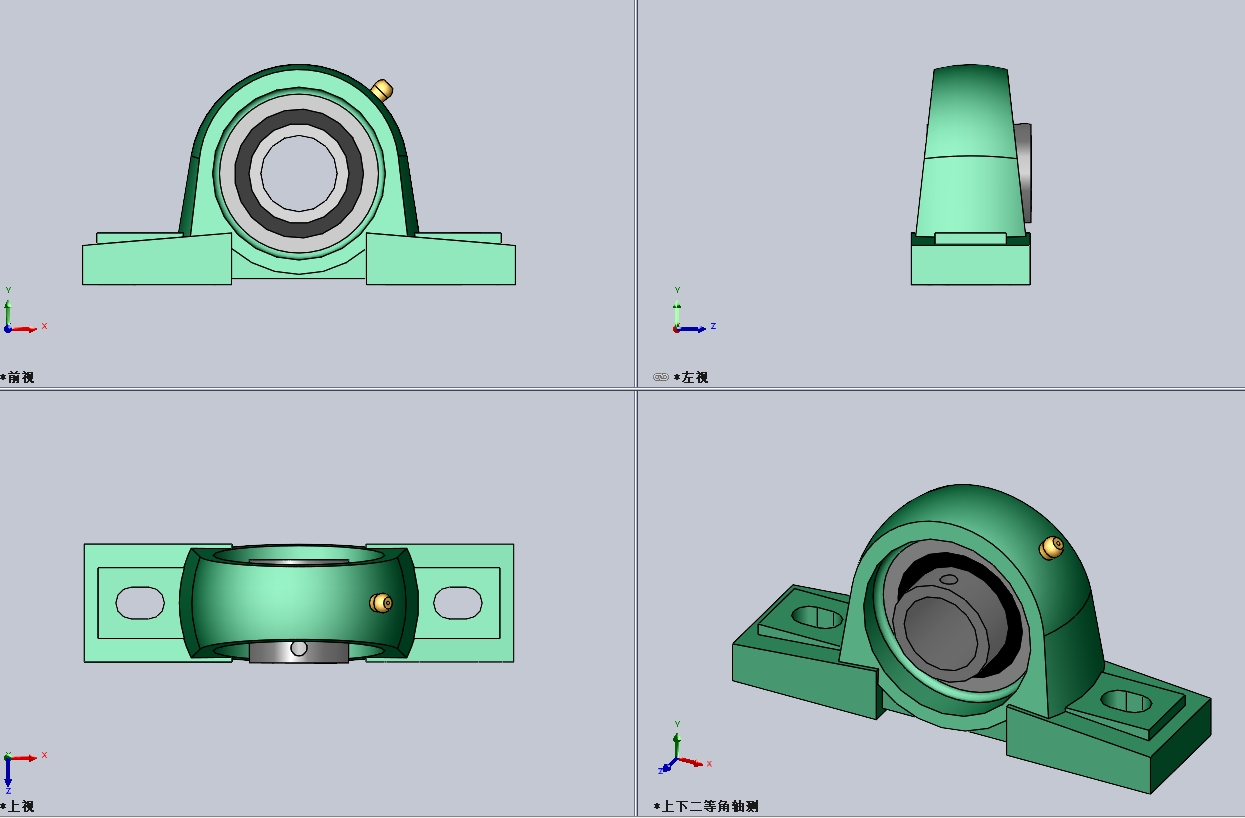1245x818 pixels.
Task: Select the yellow grease nipple in isometric view
Action: (1051, 547)
